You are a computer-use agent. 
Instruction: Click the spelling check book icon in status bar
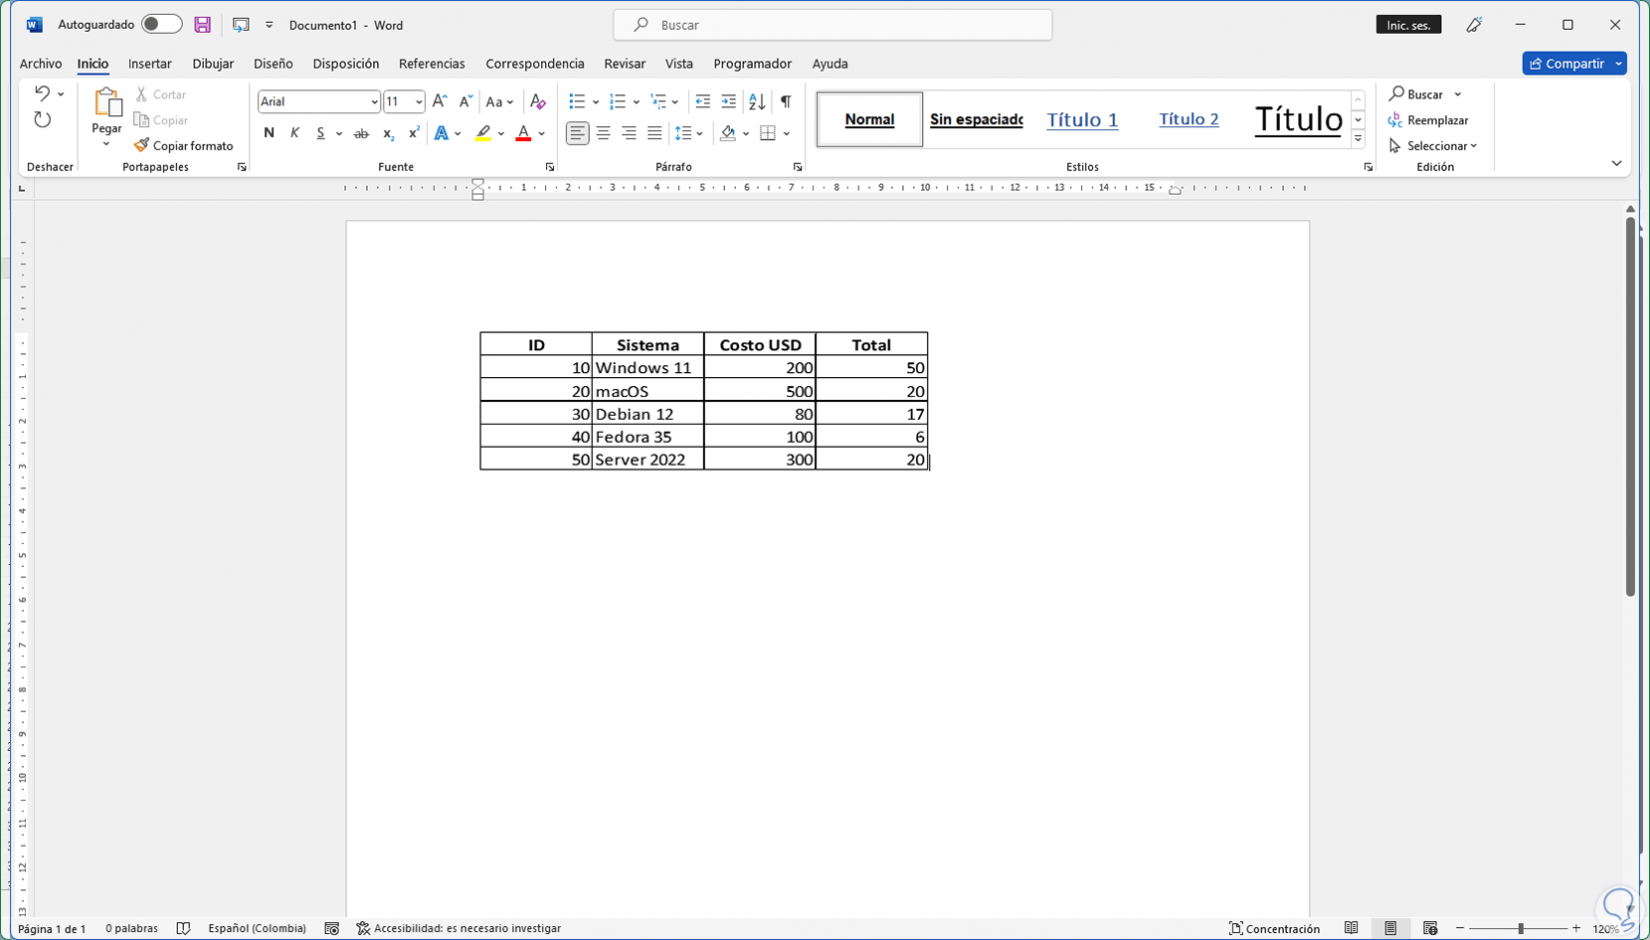click(x=183, y=928)
